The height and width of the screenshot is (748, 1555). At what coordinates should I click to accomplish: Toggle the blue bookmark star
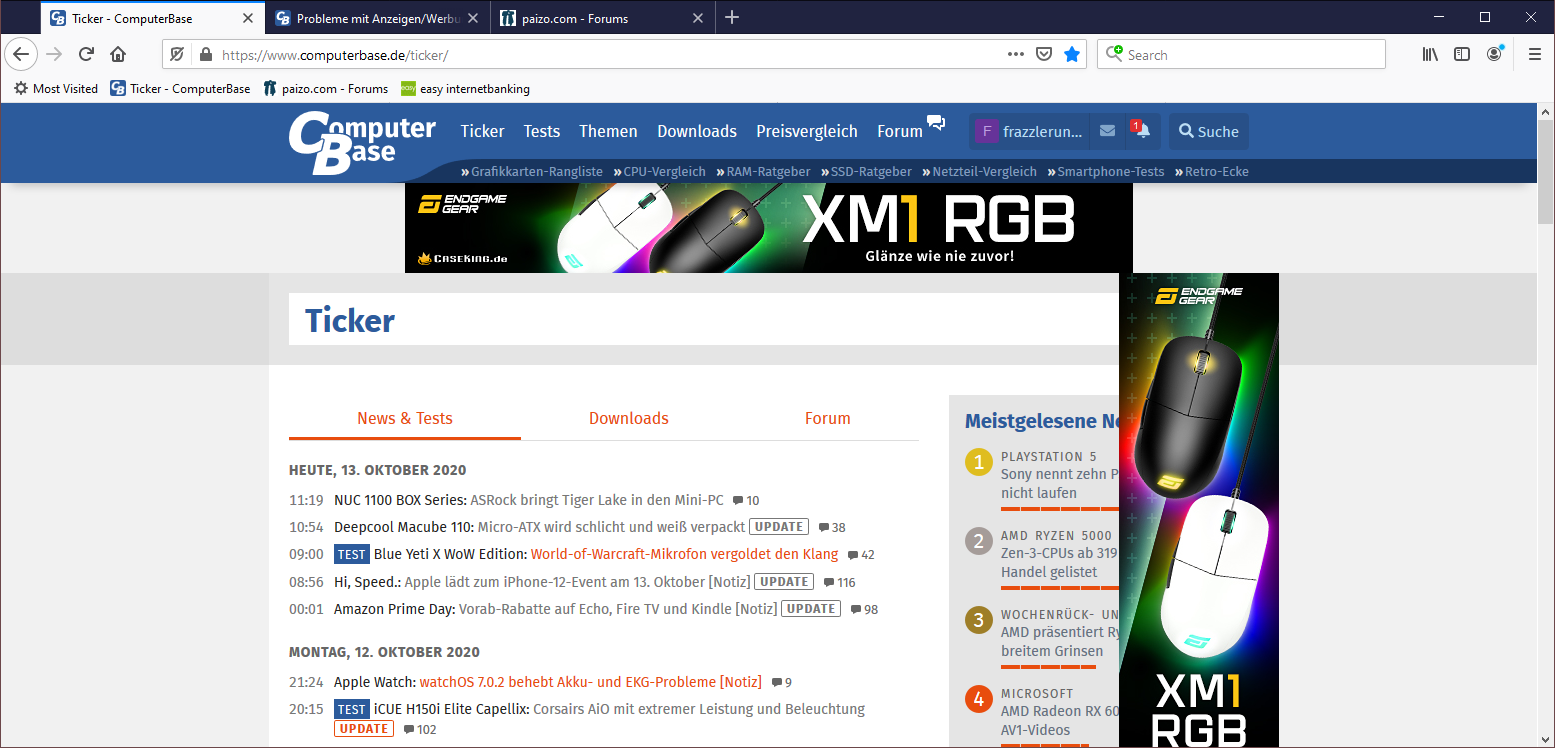coord(1072,54)
